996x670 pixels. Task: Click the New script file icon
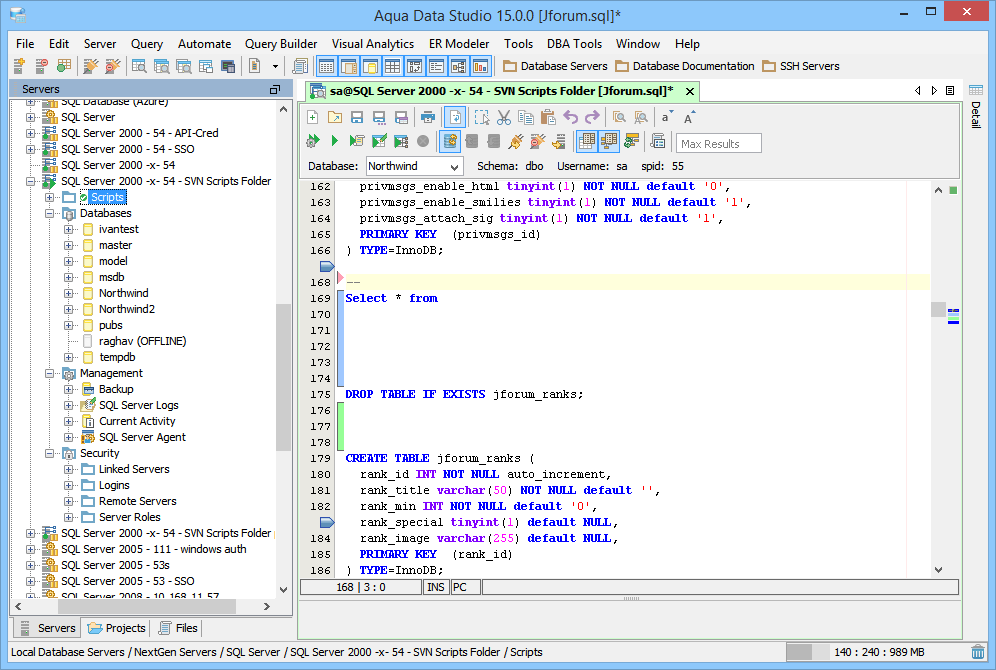point(313,117)
